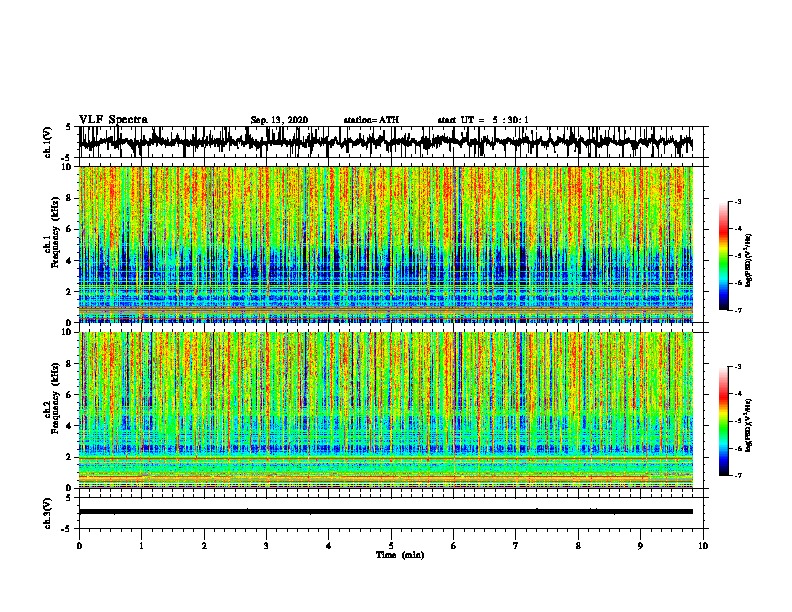Click inside the ch.1 spectrogram panel

tap(386, 244)
